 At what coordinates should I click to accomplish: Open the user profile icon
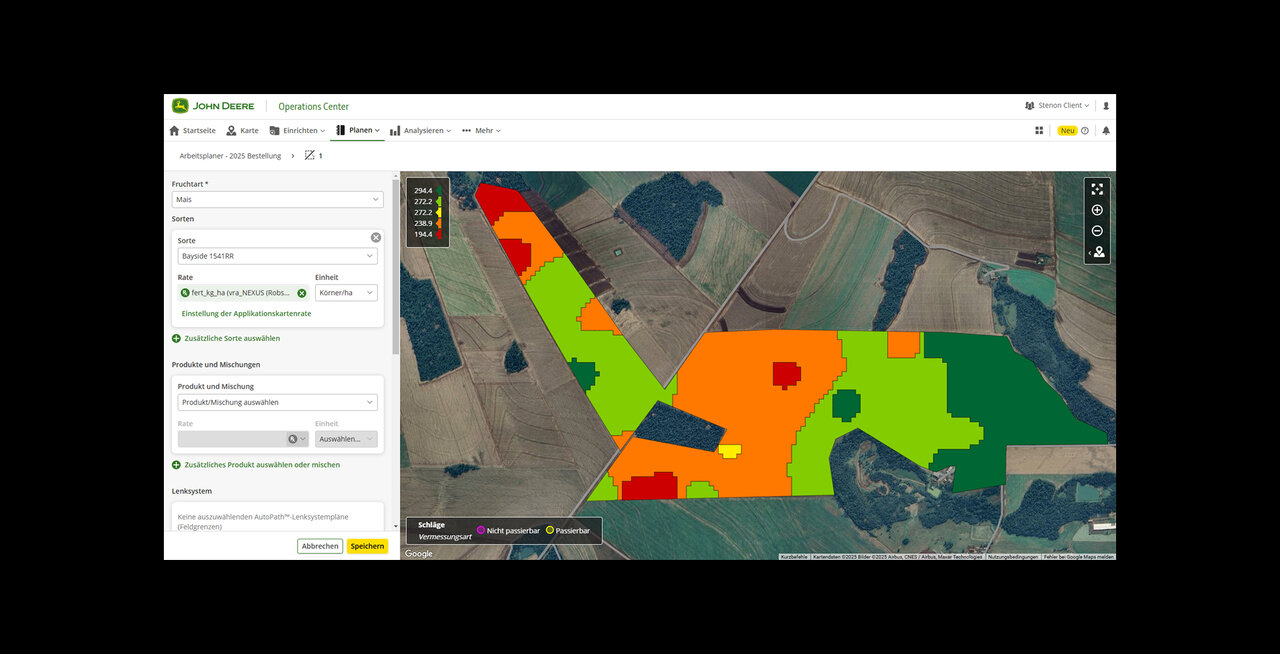point(1106,105)
